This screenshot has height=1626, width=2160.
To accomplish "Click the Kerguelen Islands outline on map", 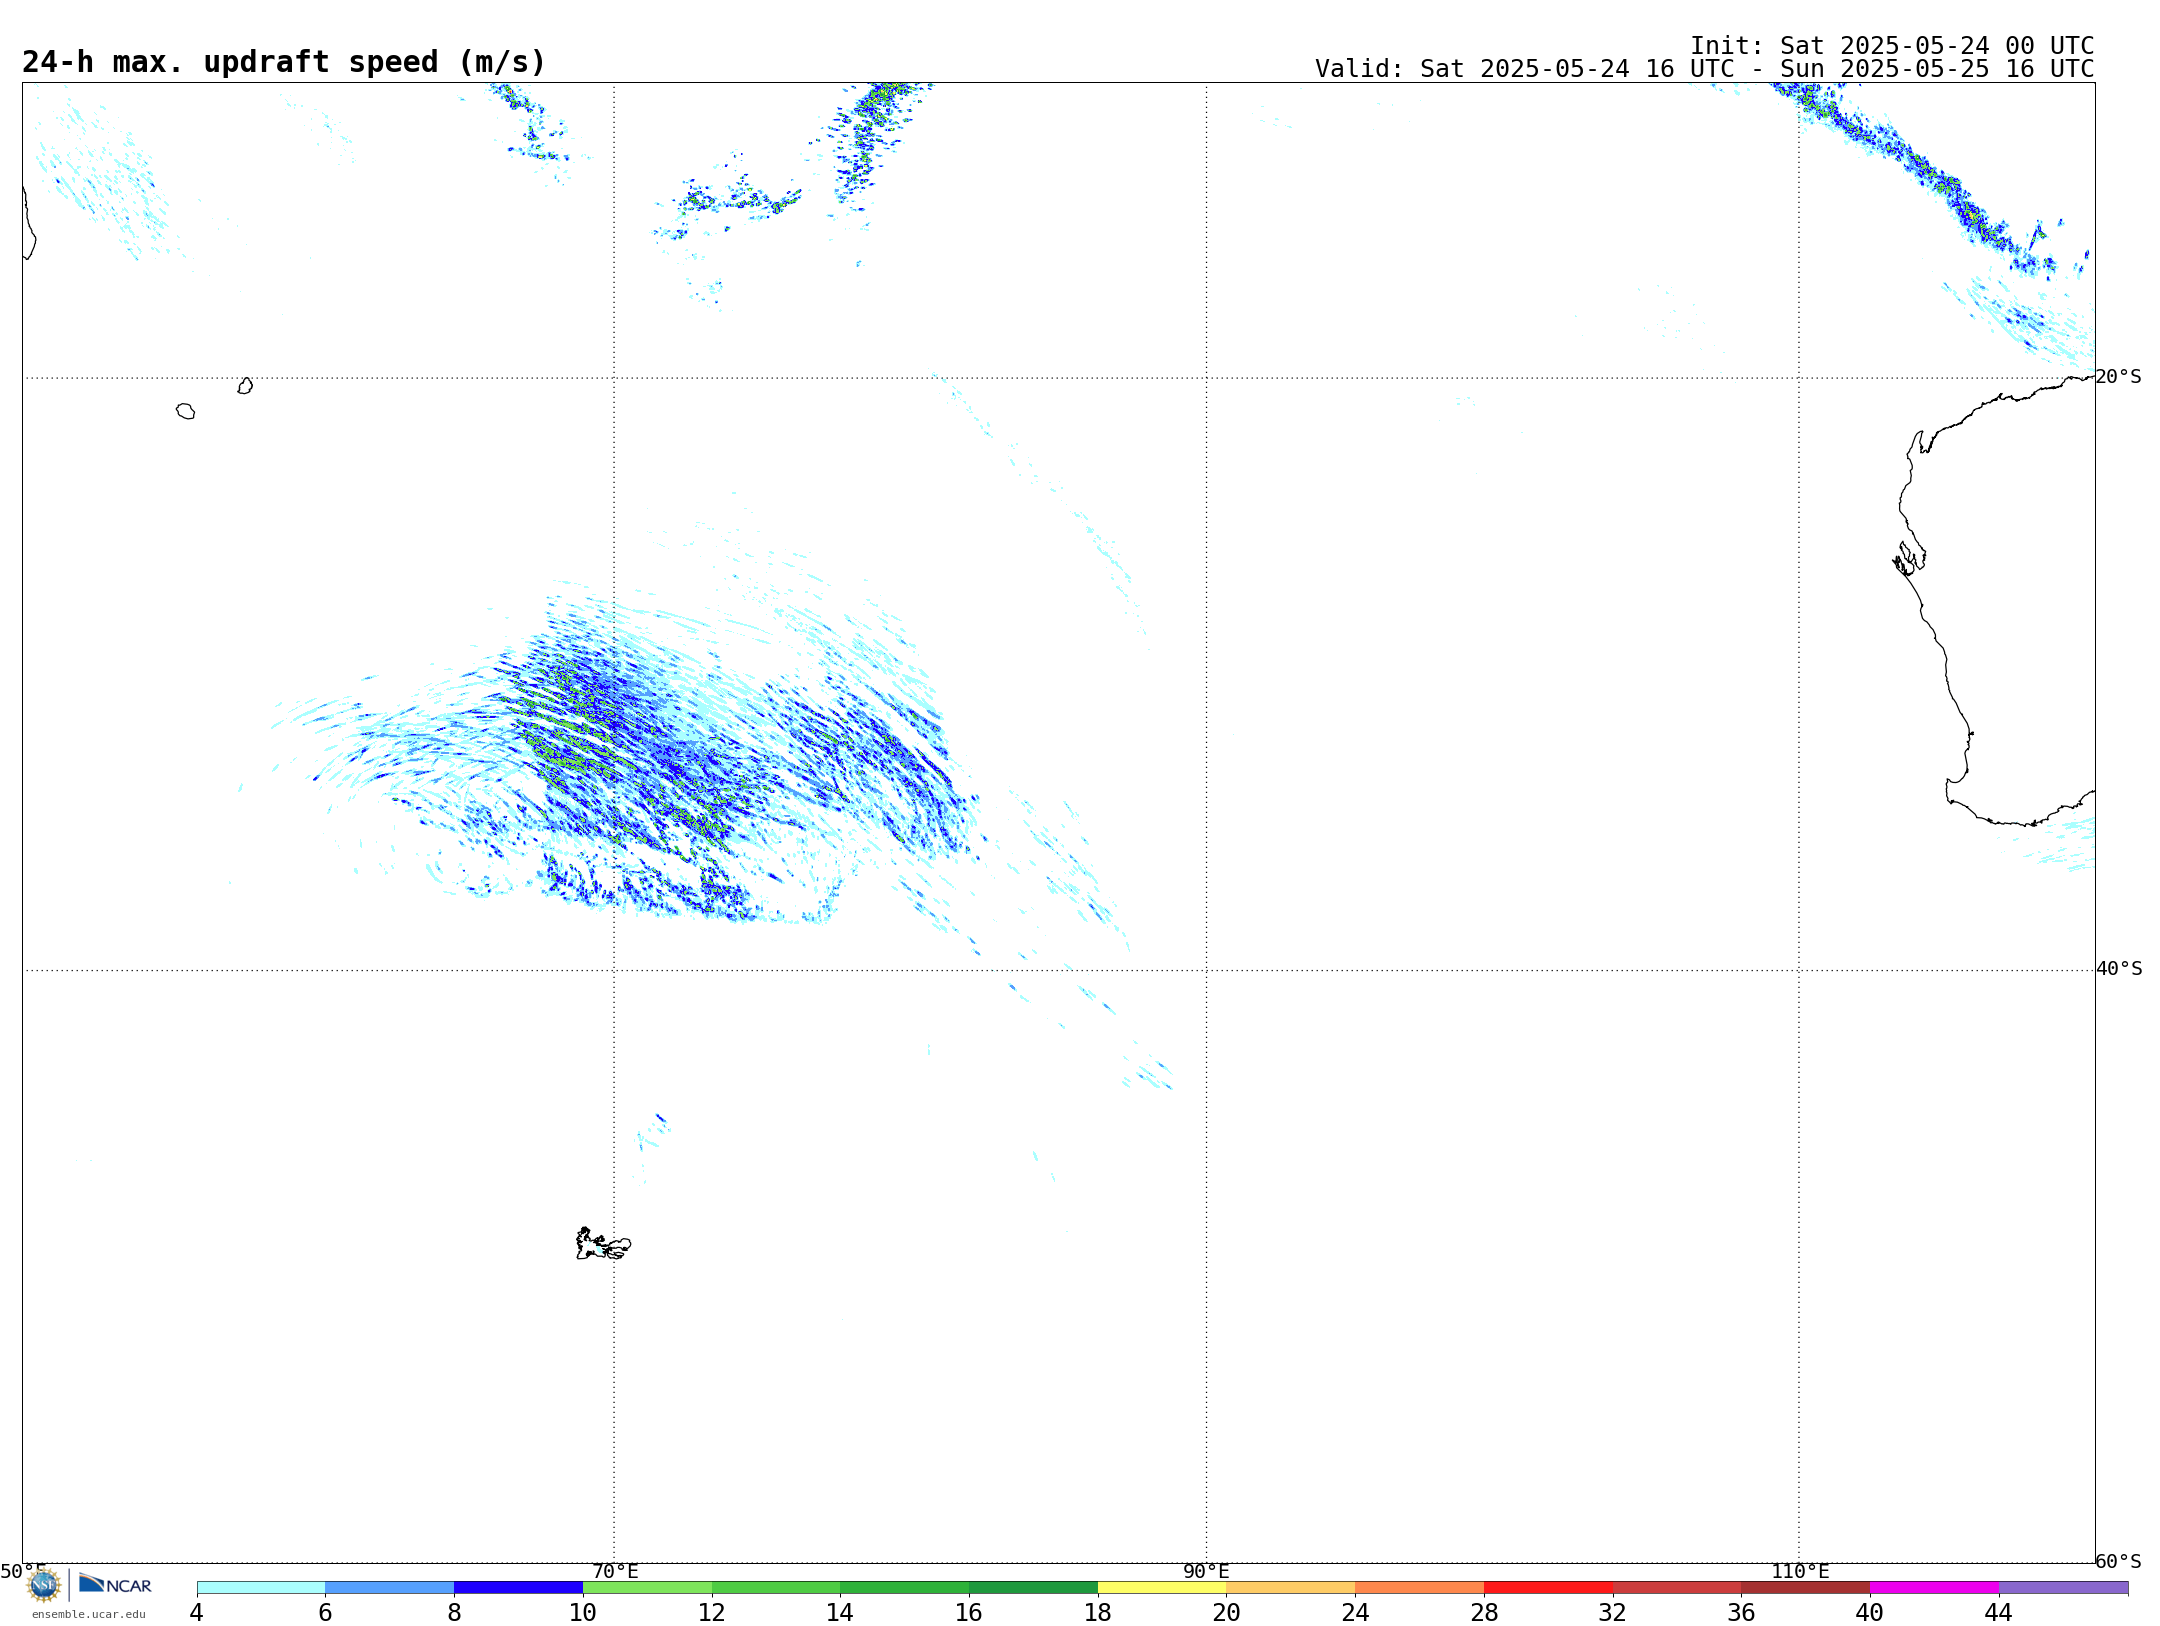I will (x=603, y=1244).
